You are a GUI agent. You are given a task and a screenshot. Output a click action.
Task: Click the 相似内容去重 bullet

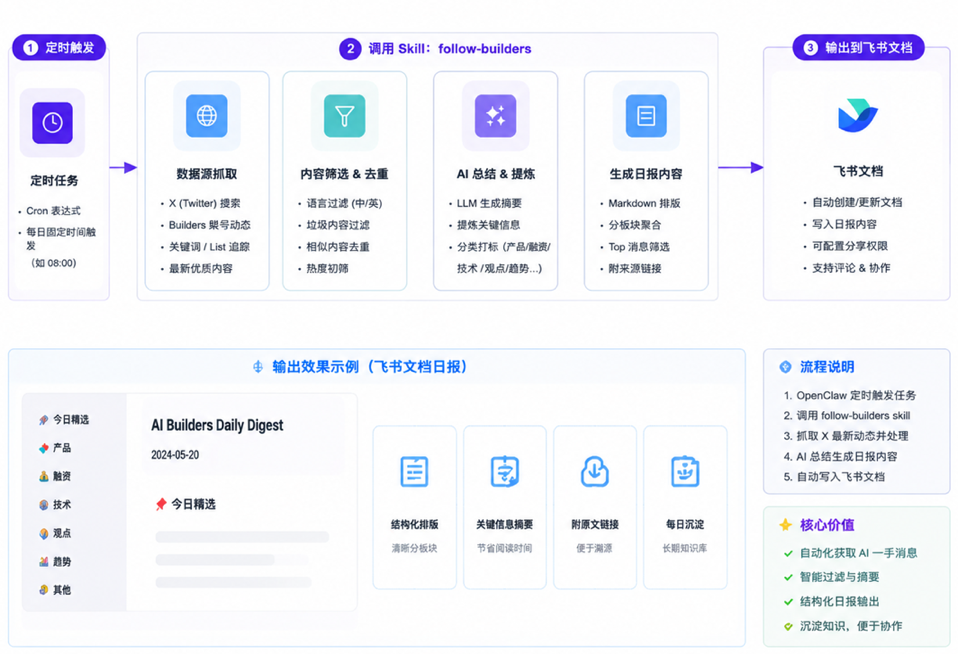pyautogui.click(x=338, y=247)
